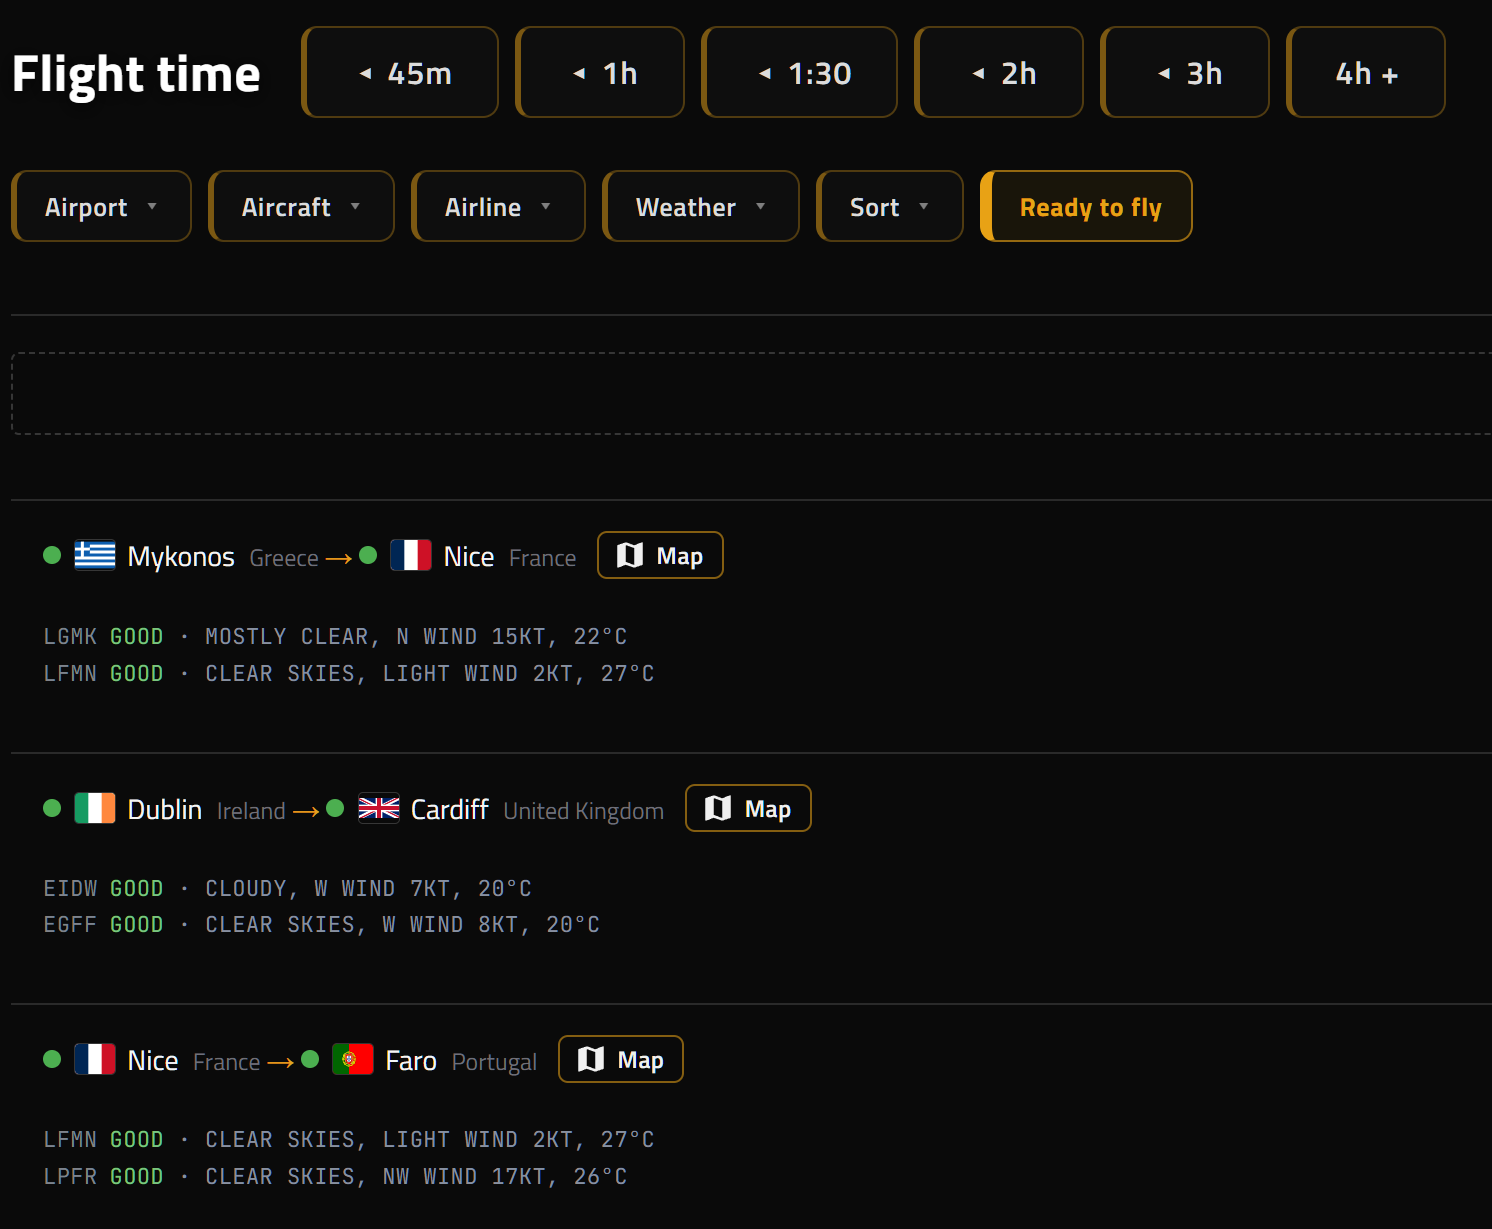Select the 3h flight time filter
Viewport: 1492px width, 1229px height.
point(1185,72)
